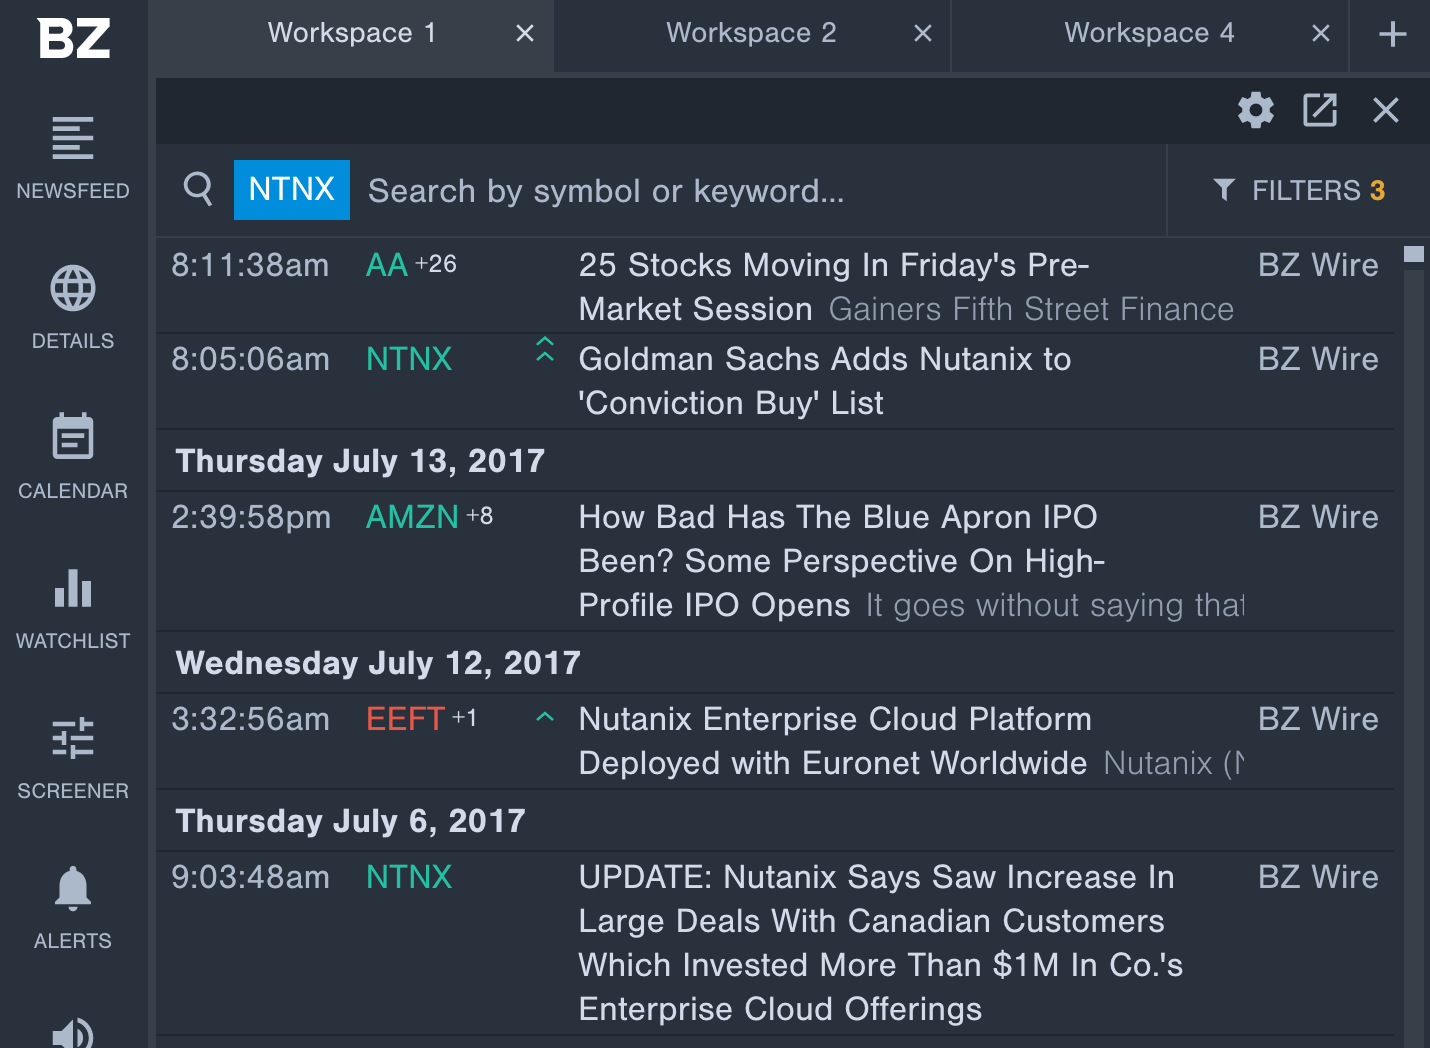Click the newsfeed scrollbar thumb
The width and height of the screenshot is (1430, 1048).
1414,254
